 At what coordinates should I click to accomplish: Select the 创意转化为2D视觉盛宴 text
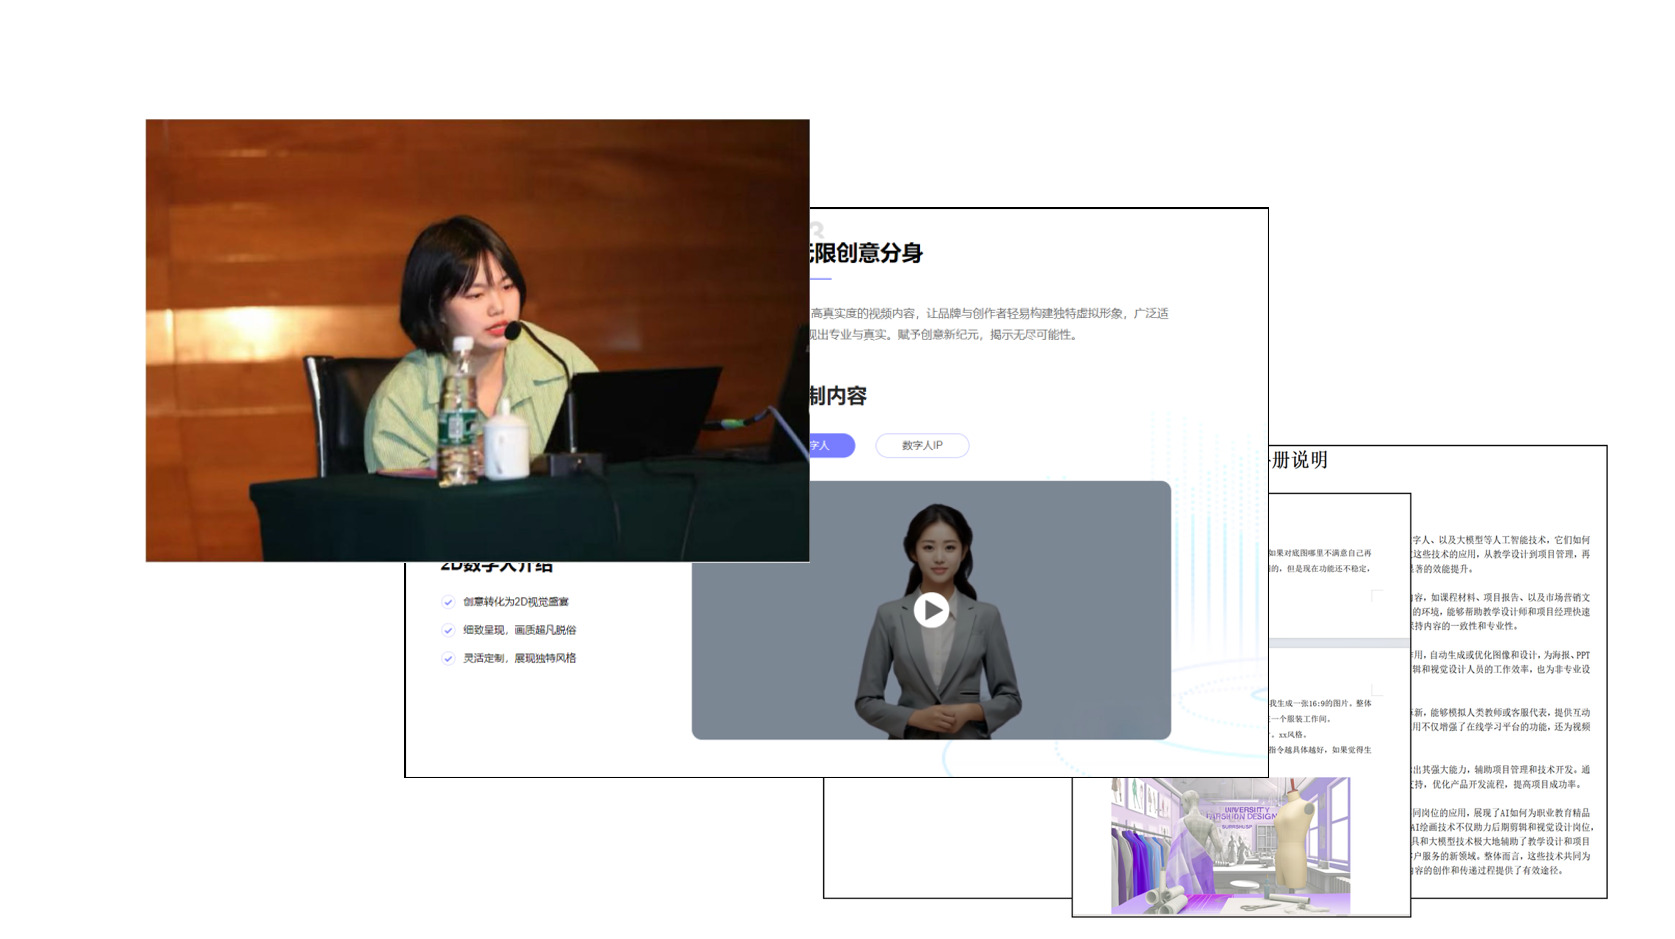[516, 602]
